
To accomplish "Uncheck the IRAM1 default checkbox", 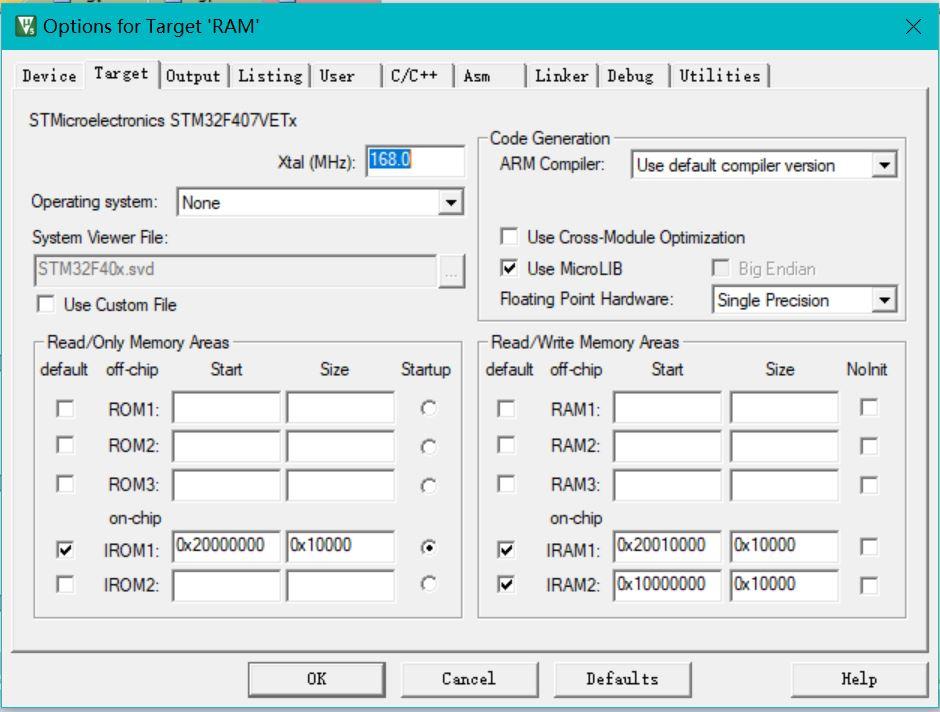I will coord(506,550).
